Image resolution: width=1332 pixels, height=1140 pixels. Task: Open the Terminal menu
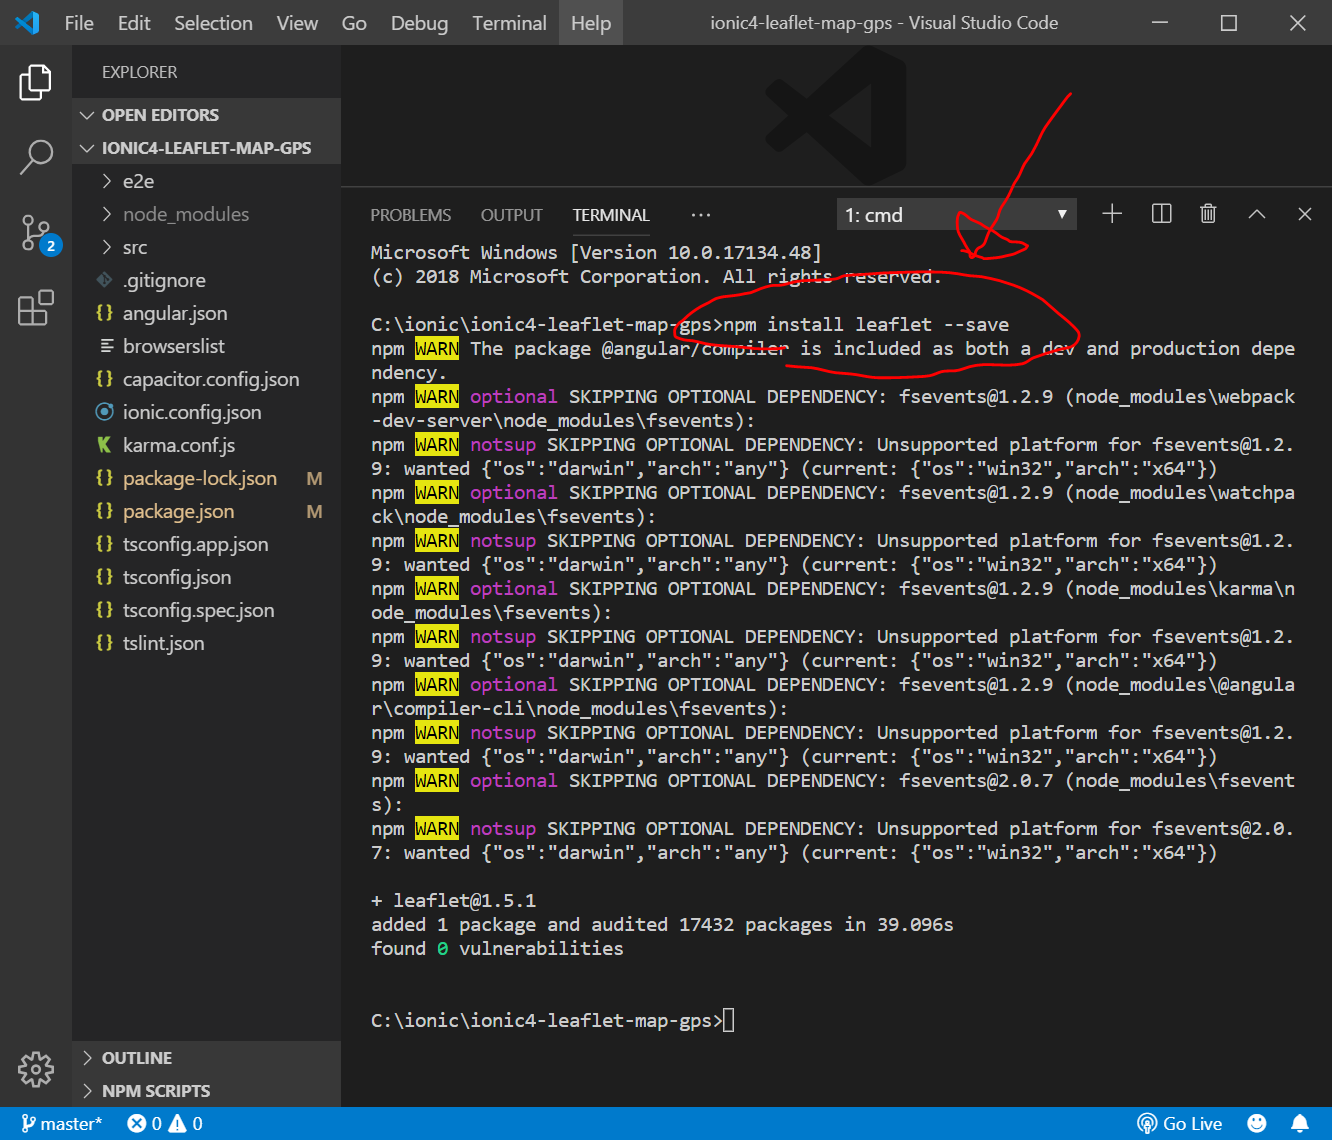(x=509, y=23)
